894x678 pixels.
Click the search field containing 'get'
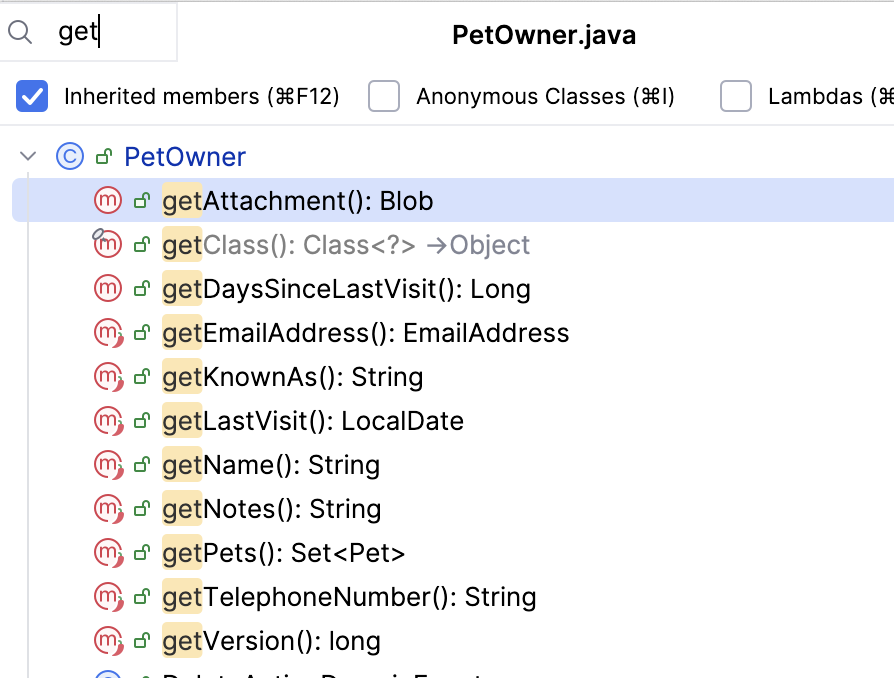click(88, 32)
